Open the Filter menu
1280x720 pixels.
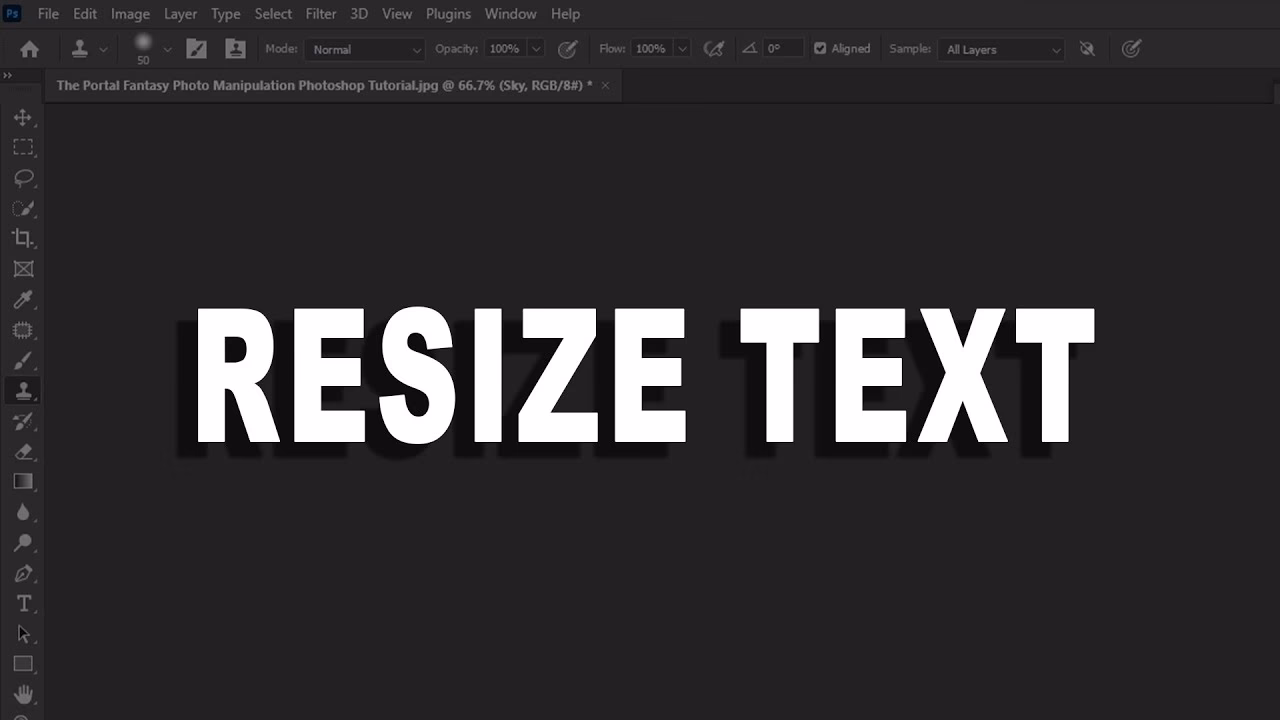[x=320, y=13]
